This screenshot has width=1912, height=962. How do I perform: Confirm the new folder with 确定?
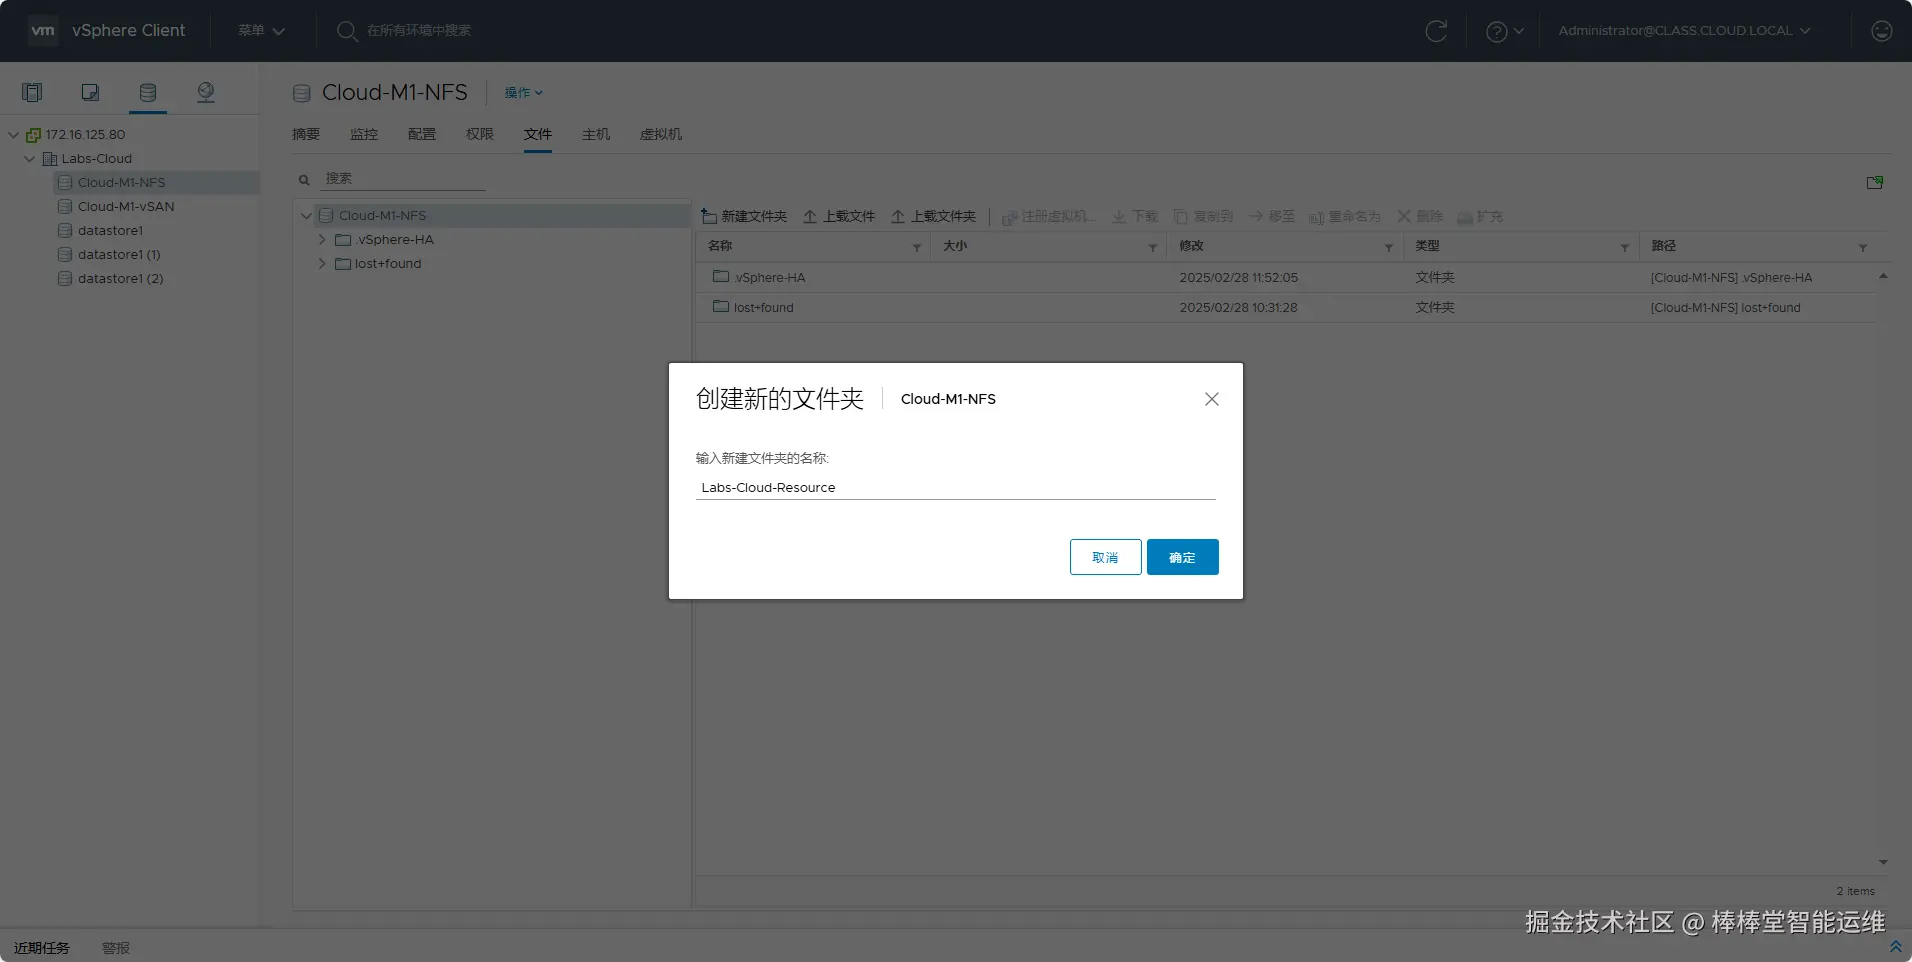click(1183, 557)
